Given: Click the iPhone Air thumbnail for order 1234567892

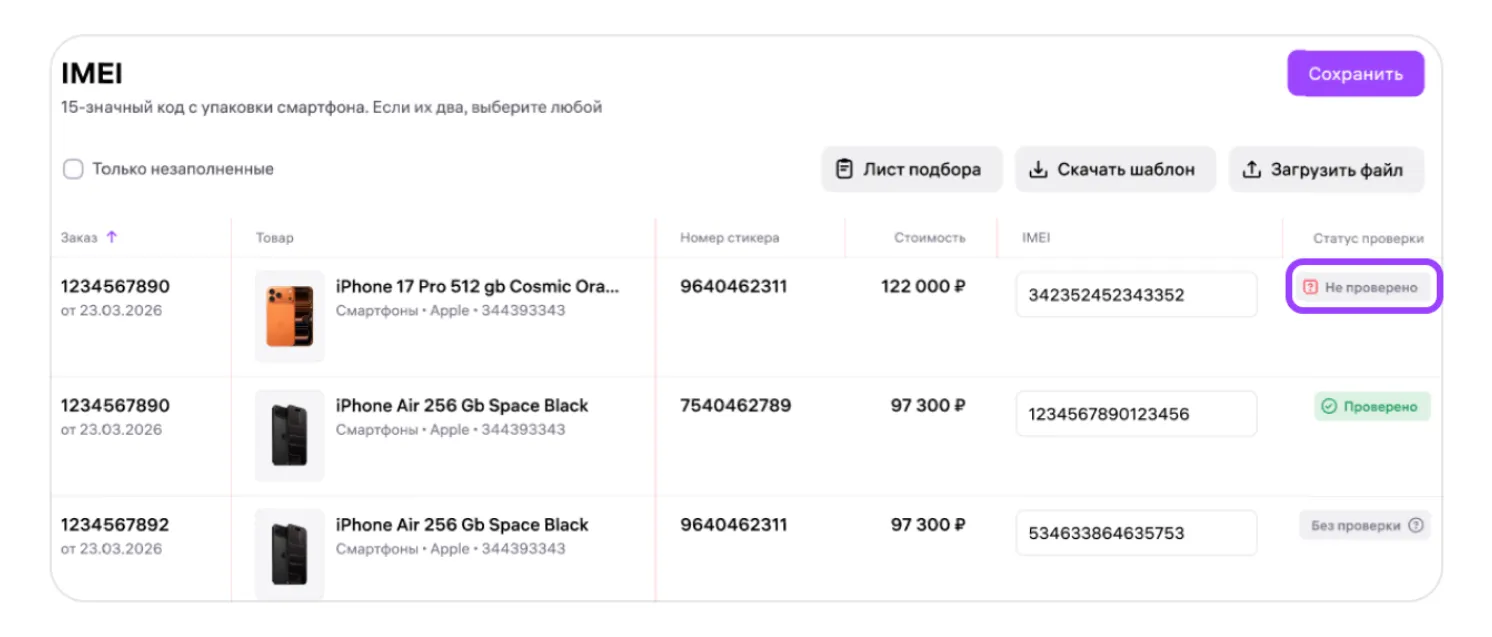Looking at the screenshot, I should tap(289, 553).
